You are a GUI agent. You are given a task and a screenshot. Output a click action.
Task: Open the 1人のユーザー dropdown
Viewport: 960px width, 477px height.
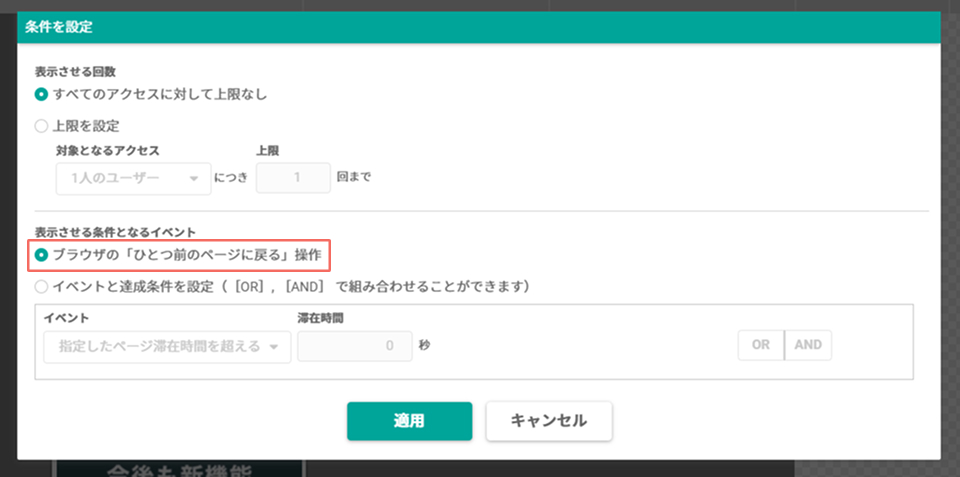[x=133, y=178]
